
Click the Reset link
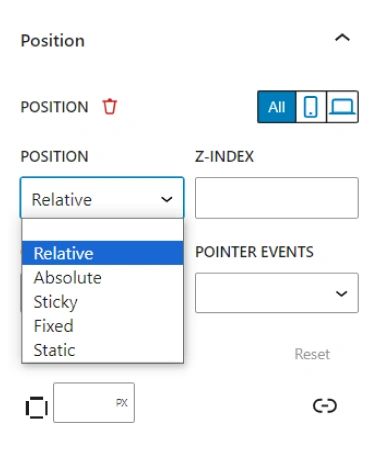click(x=312, y=354)
